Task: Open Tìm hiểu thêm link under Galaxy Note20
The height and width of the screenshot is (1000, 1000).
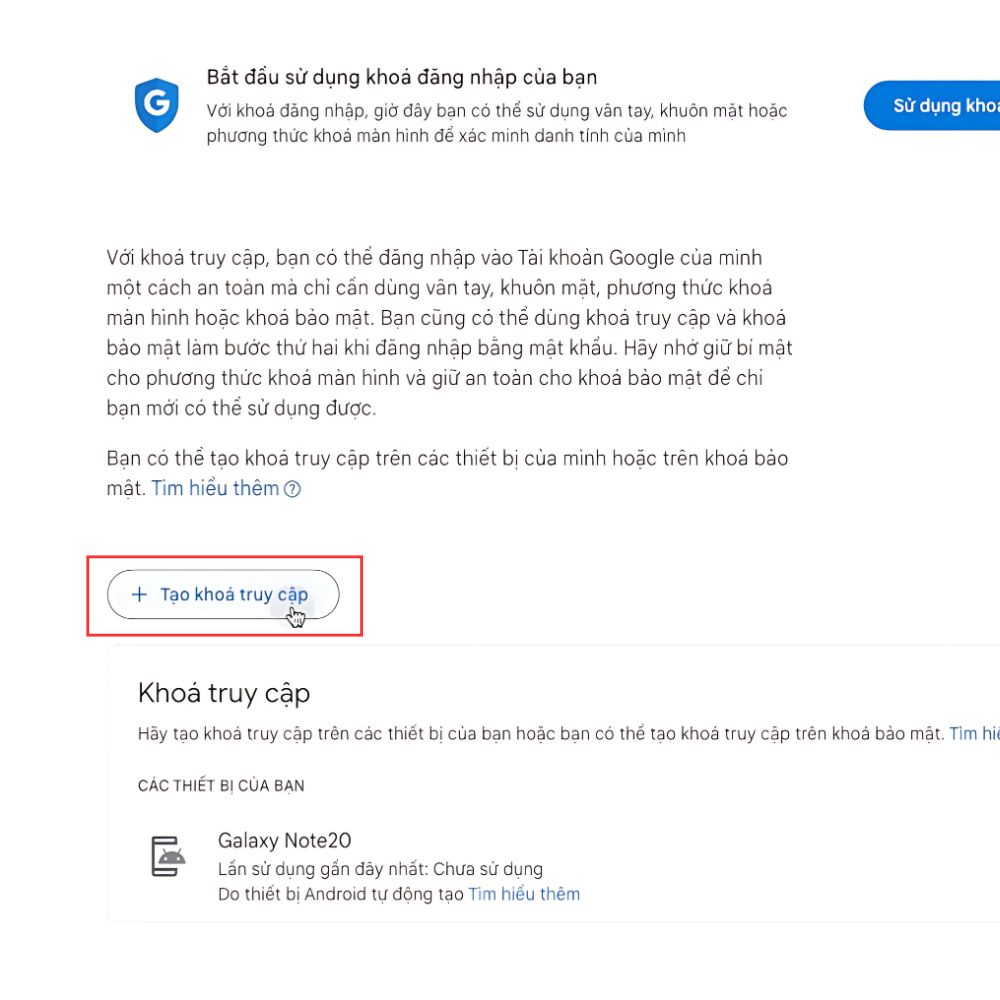Action: click(524, 894)
